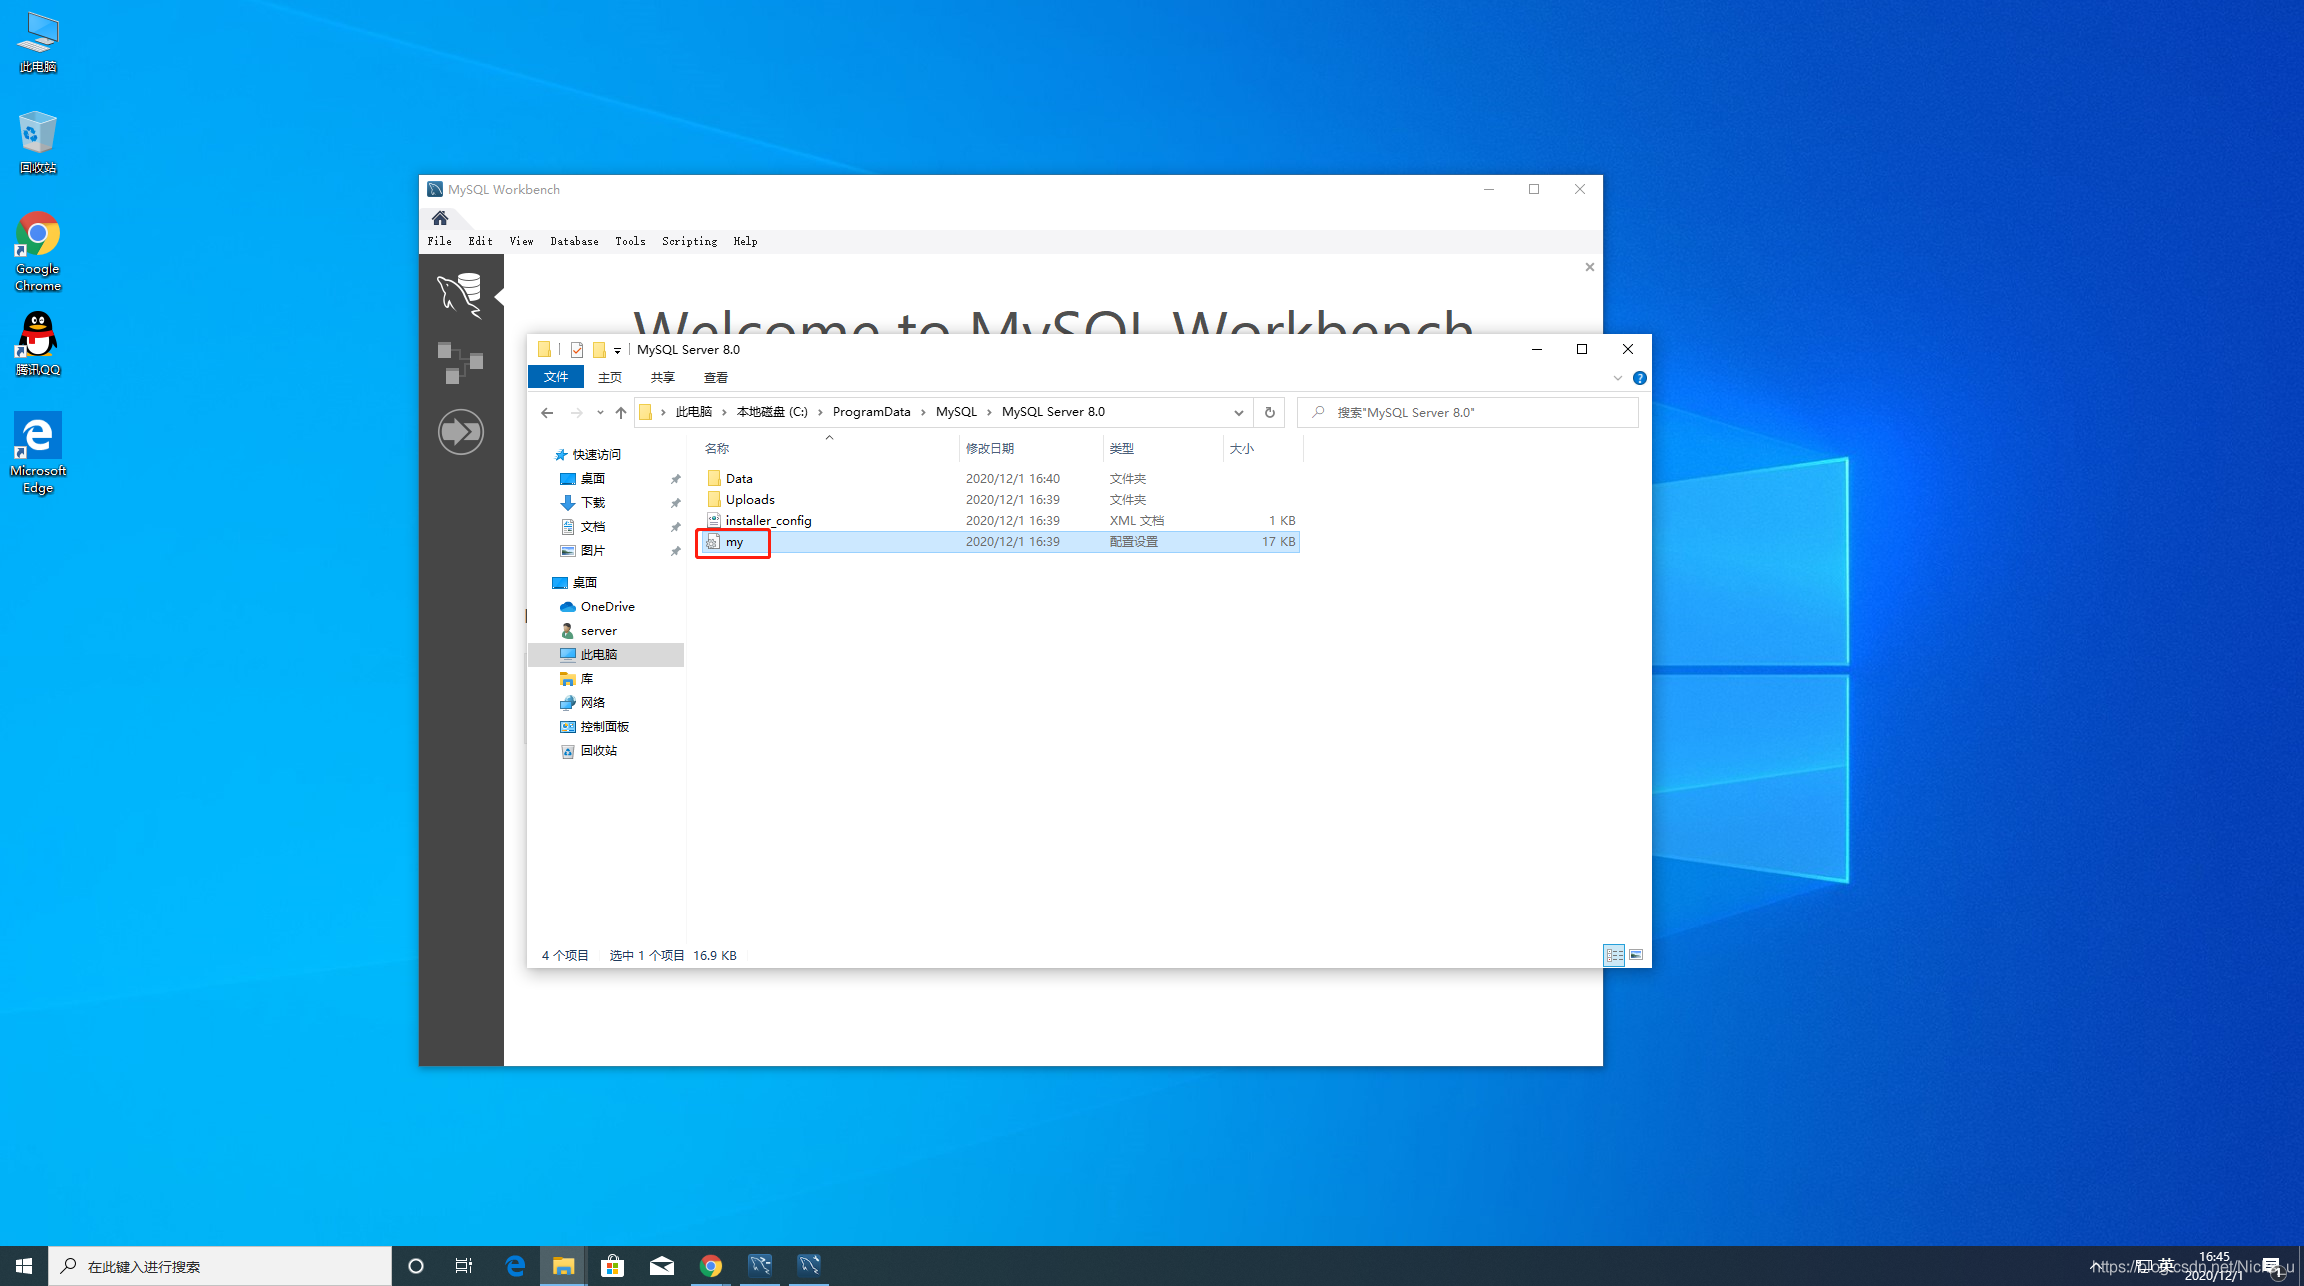The image size is (2304, 1286).
Task: Click the Workbench home tab icon
Action: [x=440, y=218]
